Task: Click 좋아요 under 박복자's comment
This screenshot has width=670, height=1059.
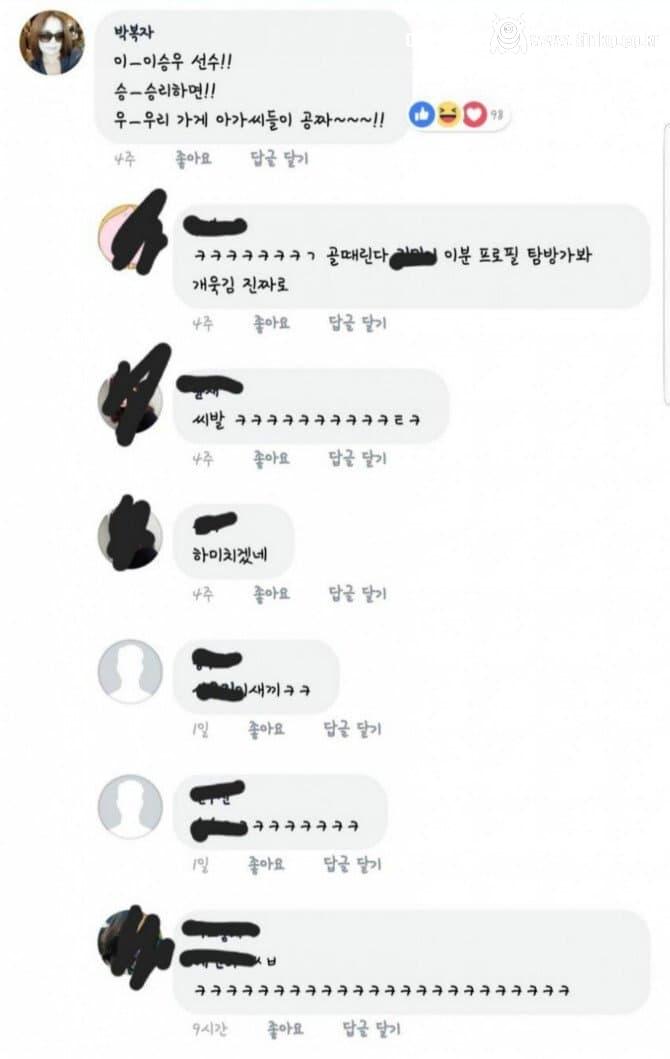Action: 193,159
